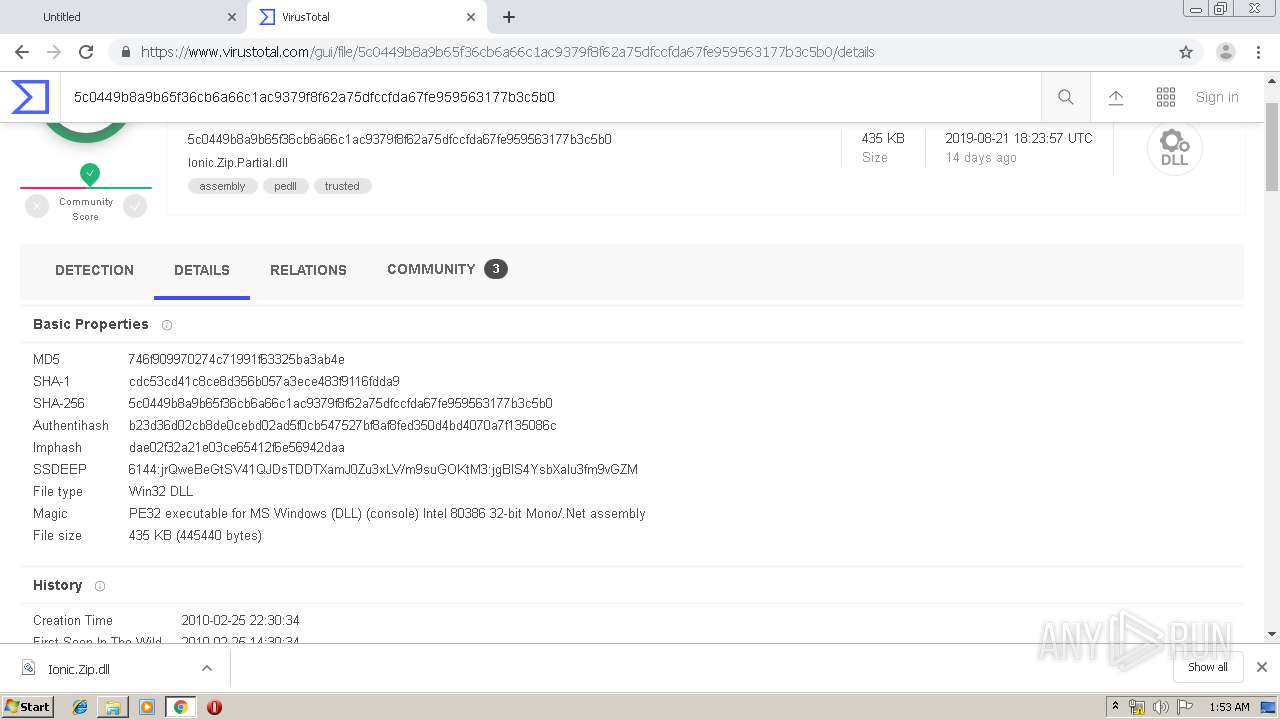Close the Untitled tab
The width and height of the screenshot is (1280, 720).
tap(232, 17)
